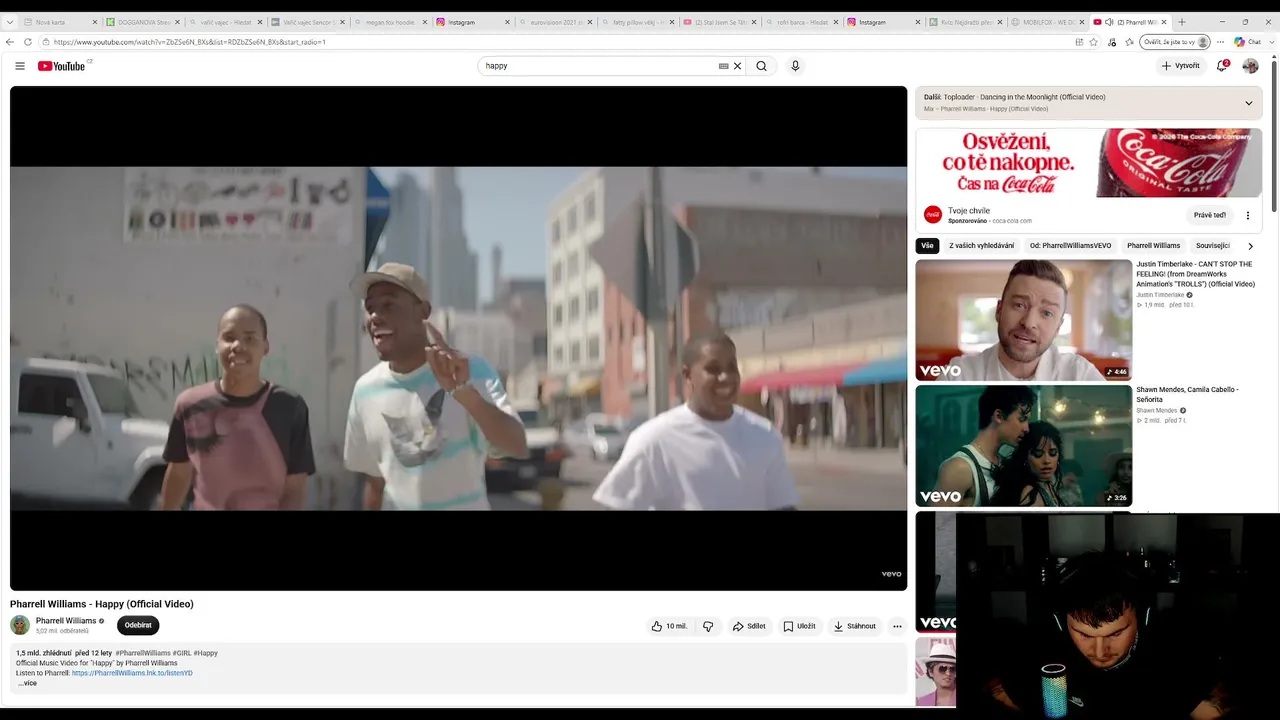
Task: Expand description with ...více
Action: point(27,683)
